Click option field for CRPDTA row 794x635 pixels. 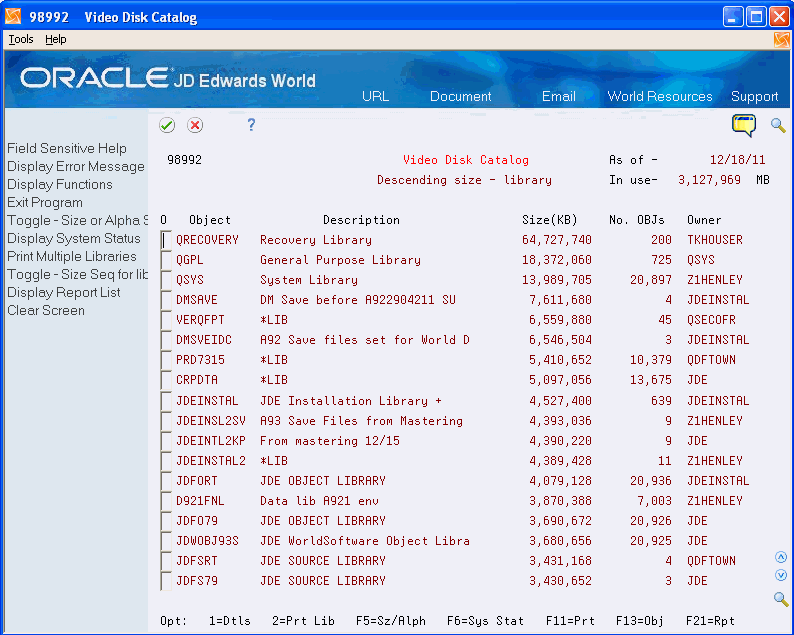coord(166,380)
